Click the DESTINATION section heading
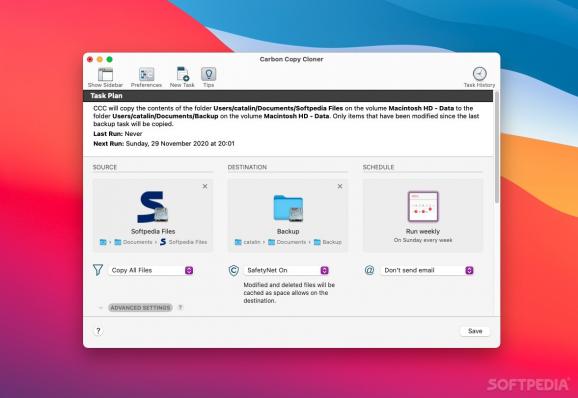This screenshot has width=578, height=398. tap(247, 167)
